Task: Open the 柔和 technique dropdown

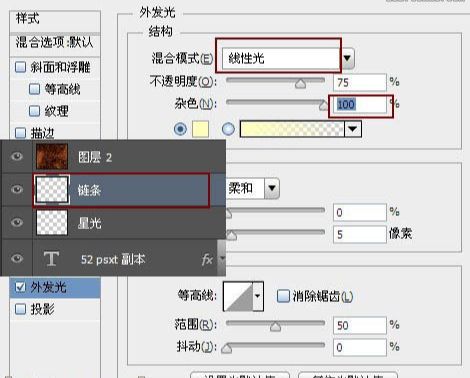Action: (272, 188)
